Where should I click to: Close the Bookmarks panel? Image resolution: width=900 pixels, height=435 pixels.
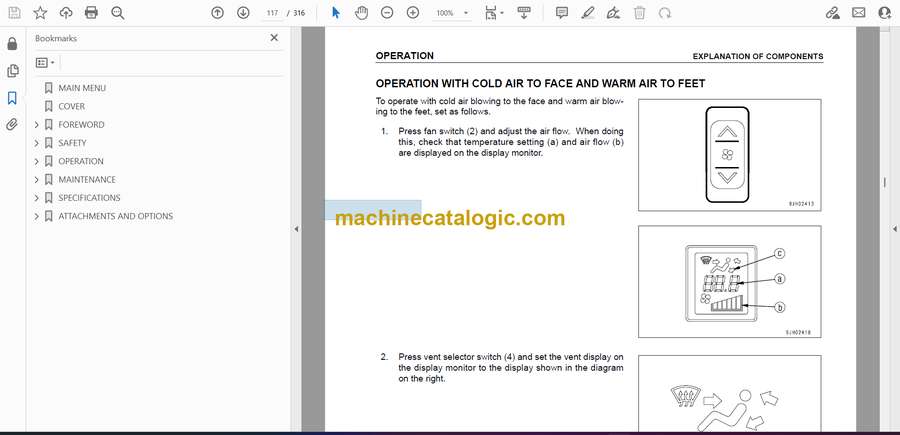[x=274, y=38]
